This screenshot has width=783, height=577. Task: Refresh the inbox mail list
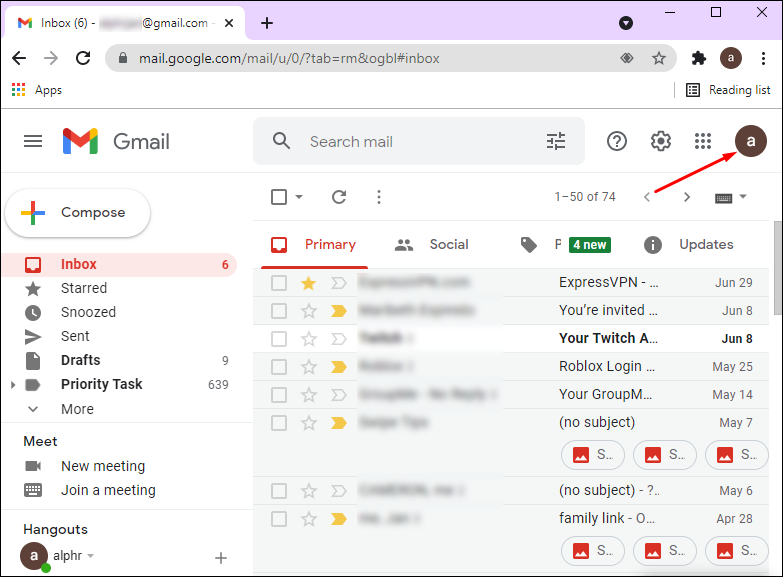(339, 197)
